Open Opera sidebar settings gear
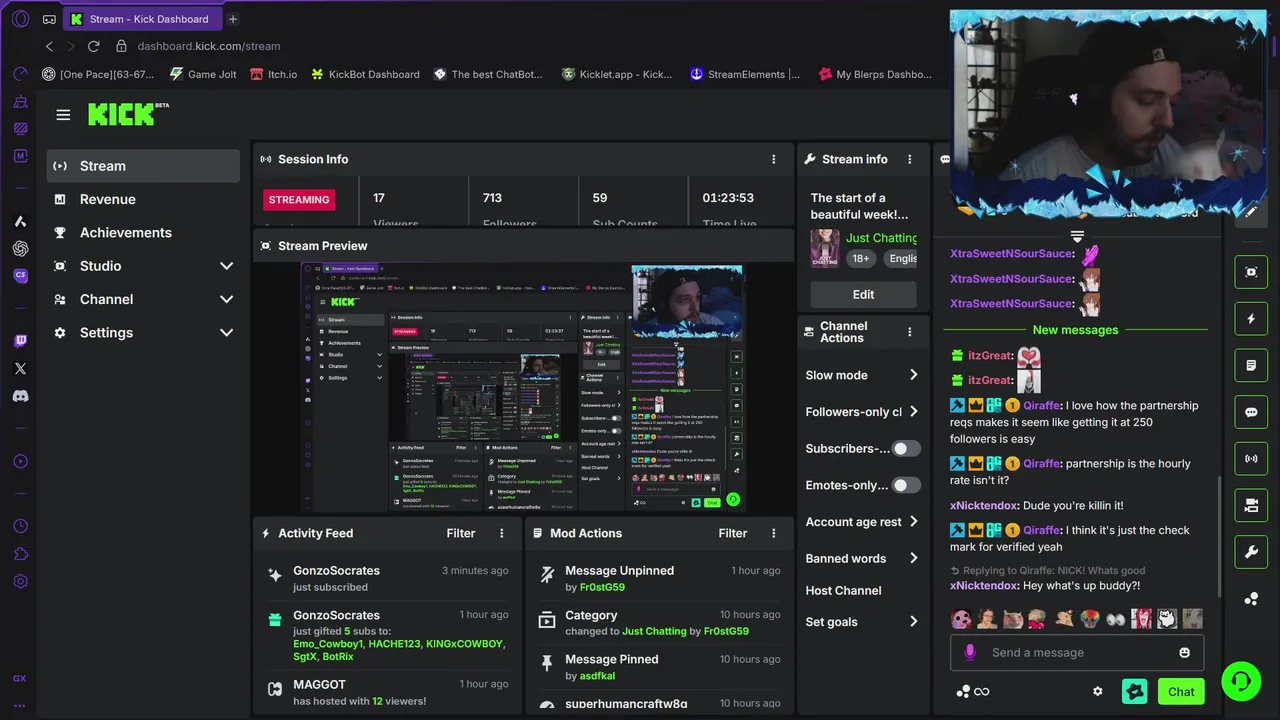This screenshot has width=1280, height=720. tap(20, 581)
